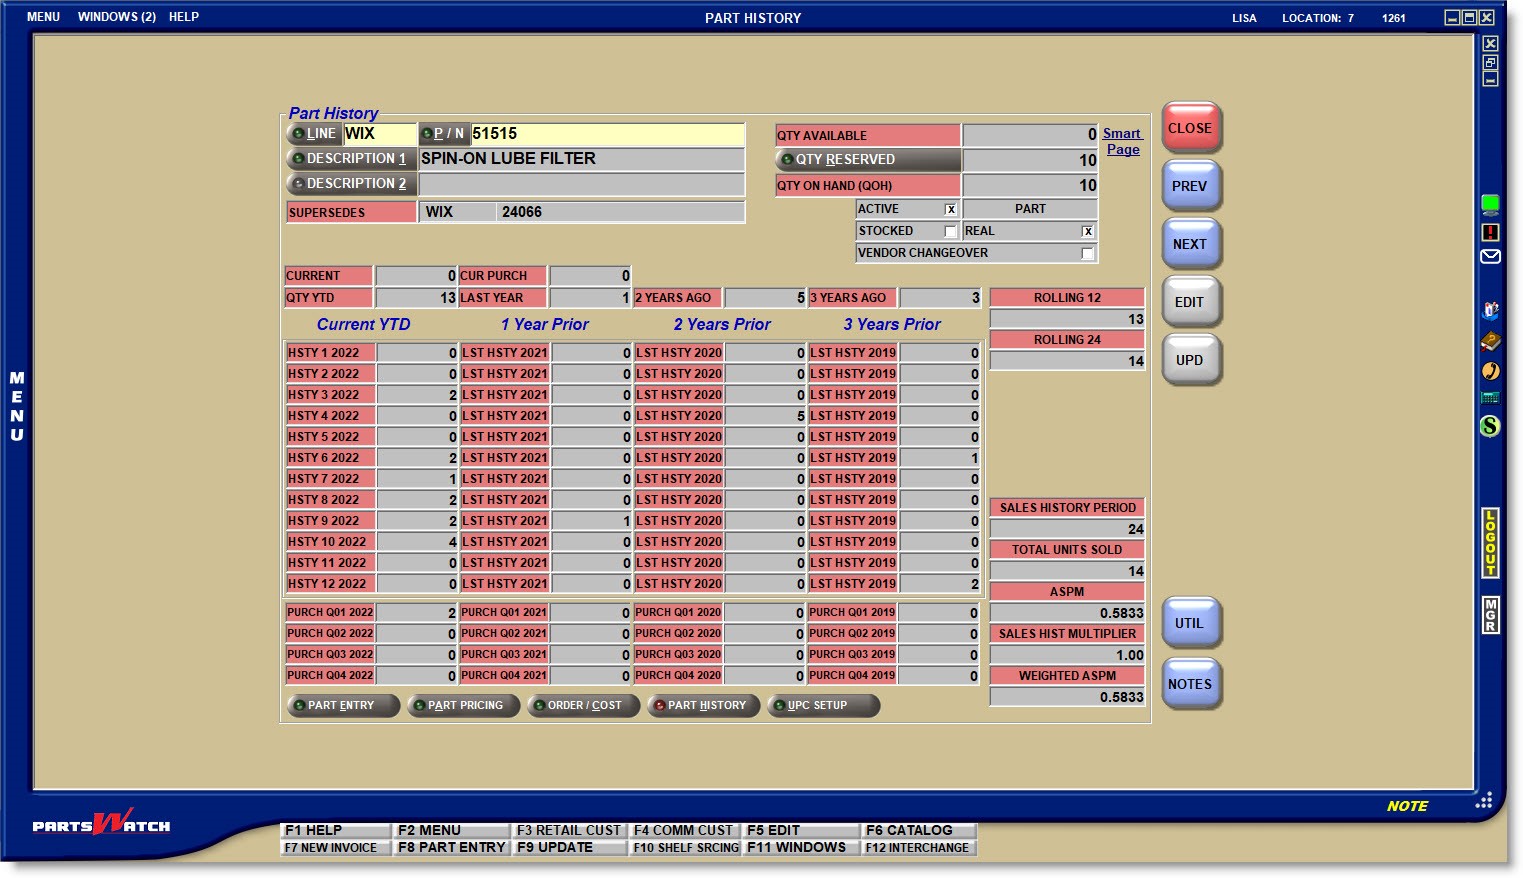Switch to the PART PRICING tab
This screenshot has width=1523, height=878.
click(x=463, y=706)
